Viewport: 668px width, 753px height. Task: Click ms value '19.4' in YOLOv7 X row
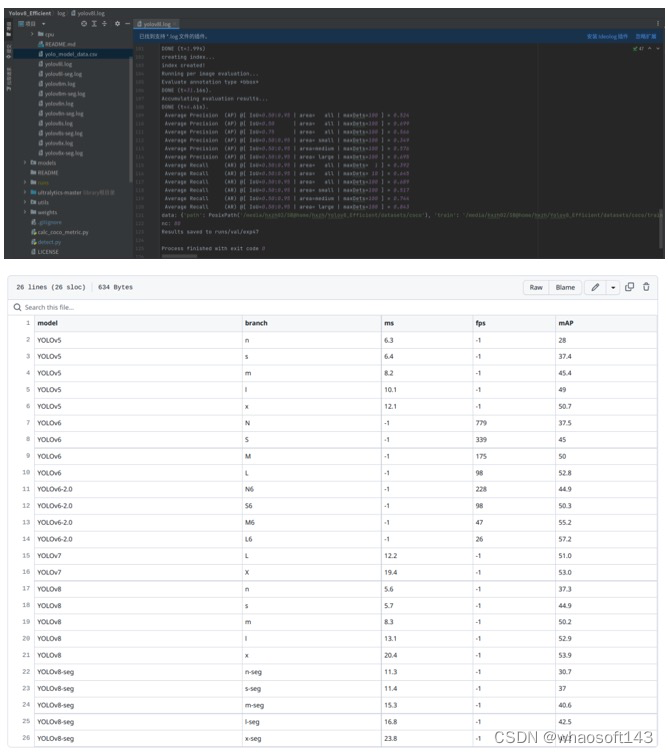coord(390,572)
